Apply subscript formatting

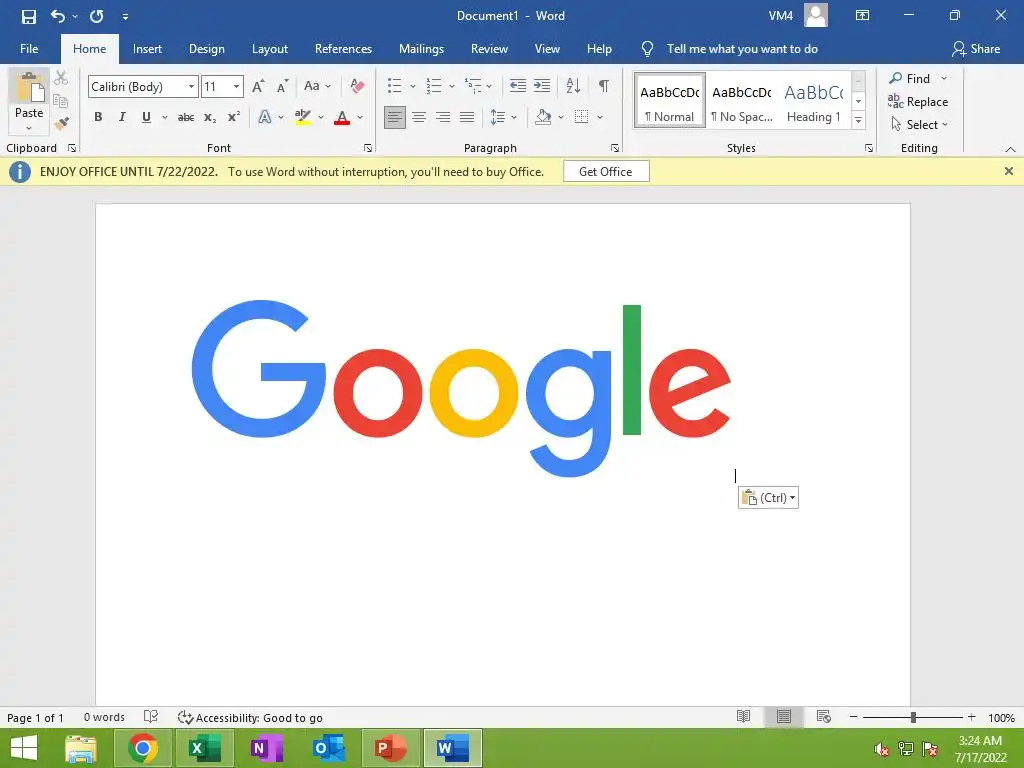(x=210, y=118)
